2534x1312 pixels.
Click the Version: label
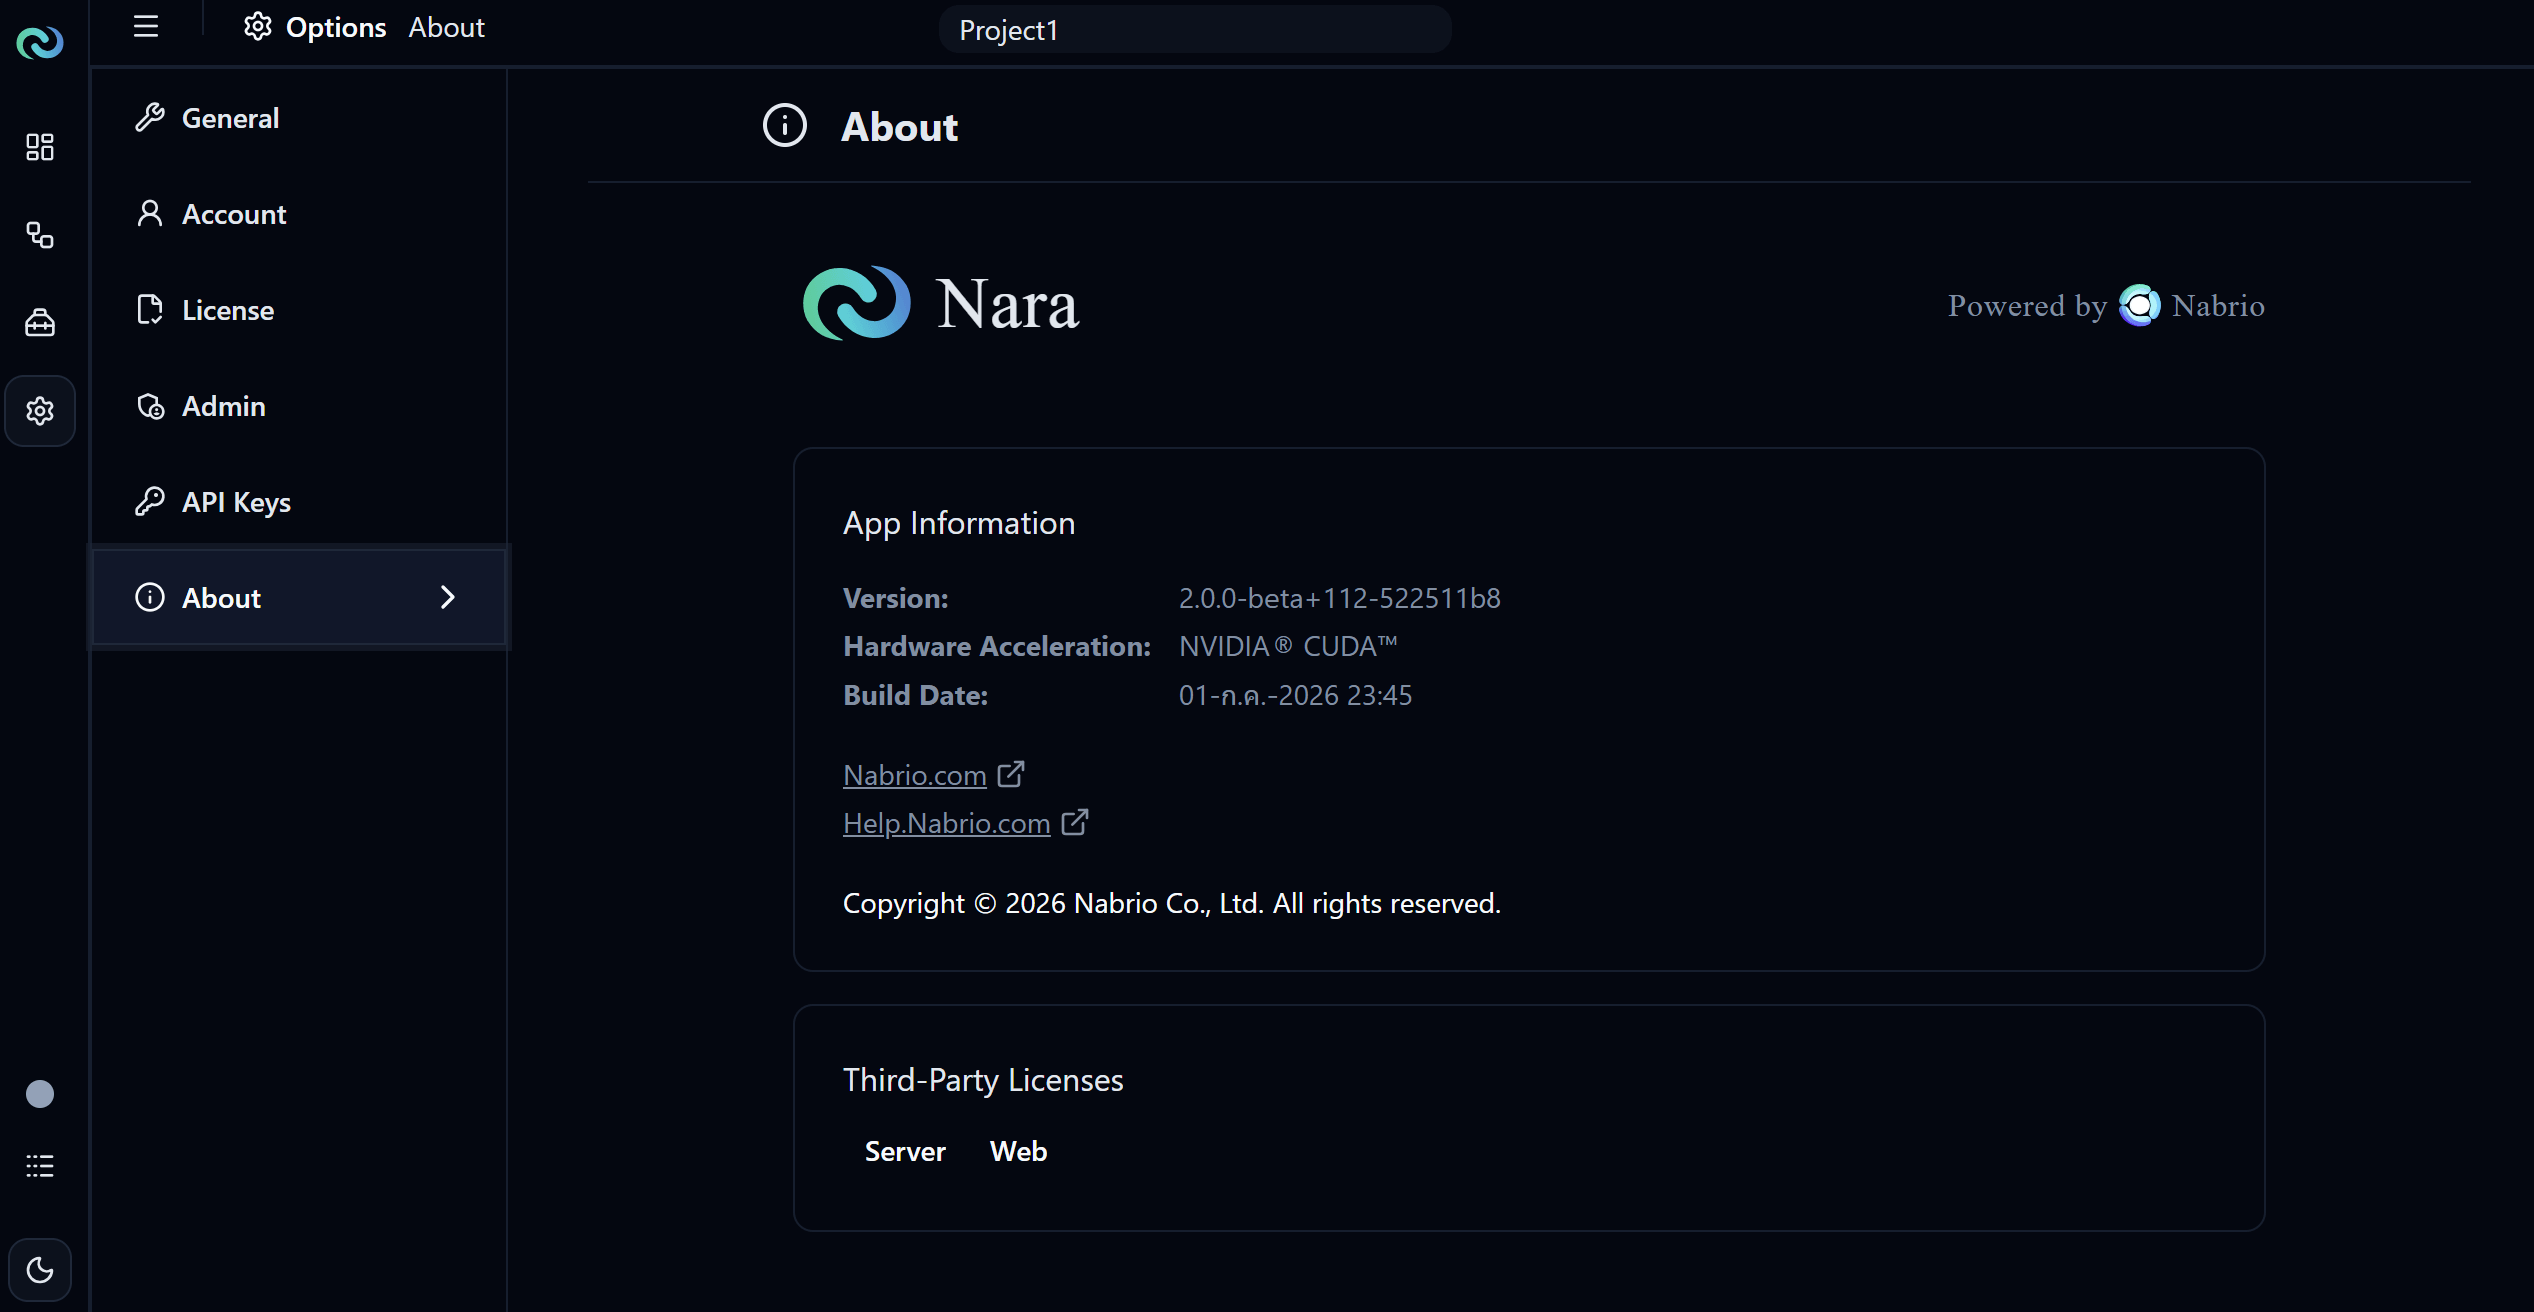point(896,599)
